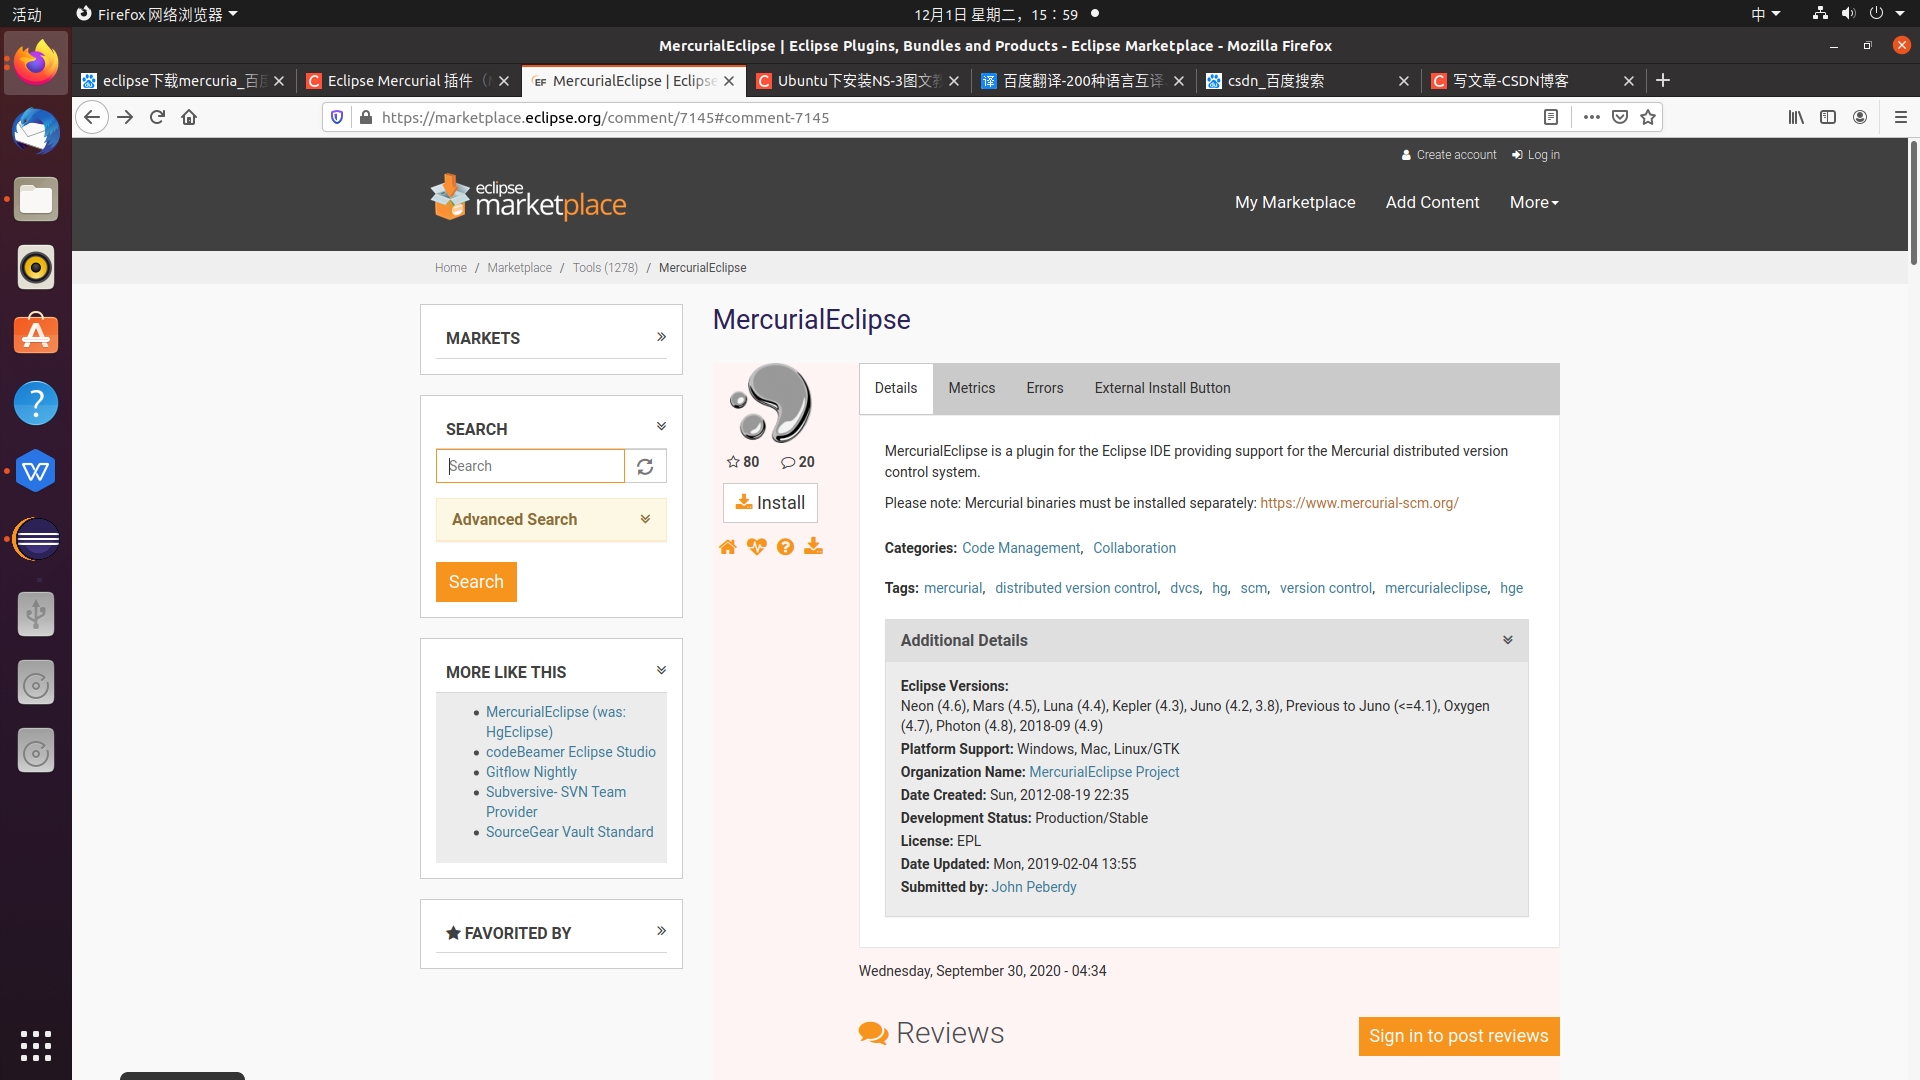Open the mercurial-scm.org link
The image size is (1920, 1080).
pyautogui.click(x=1359, y=503)
